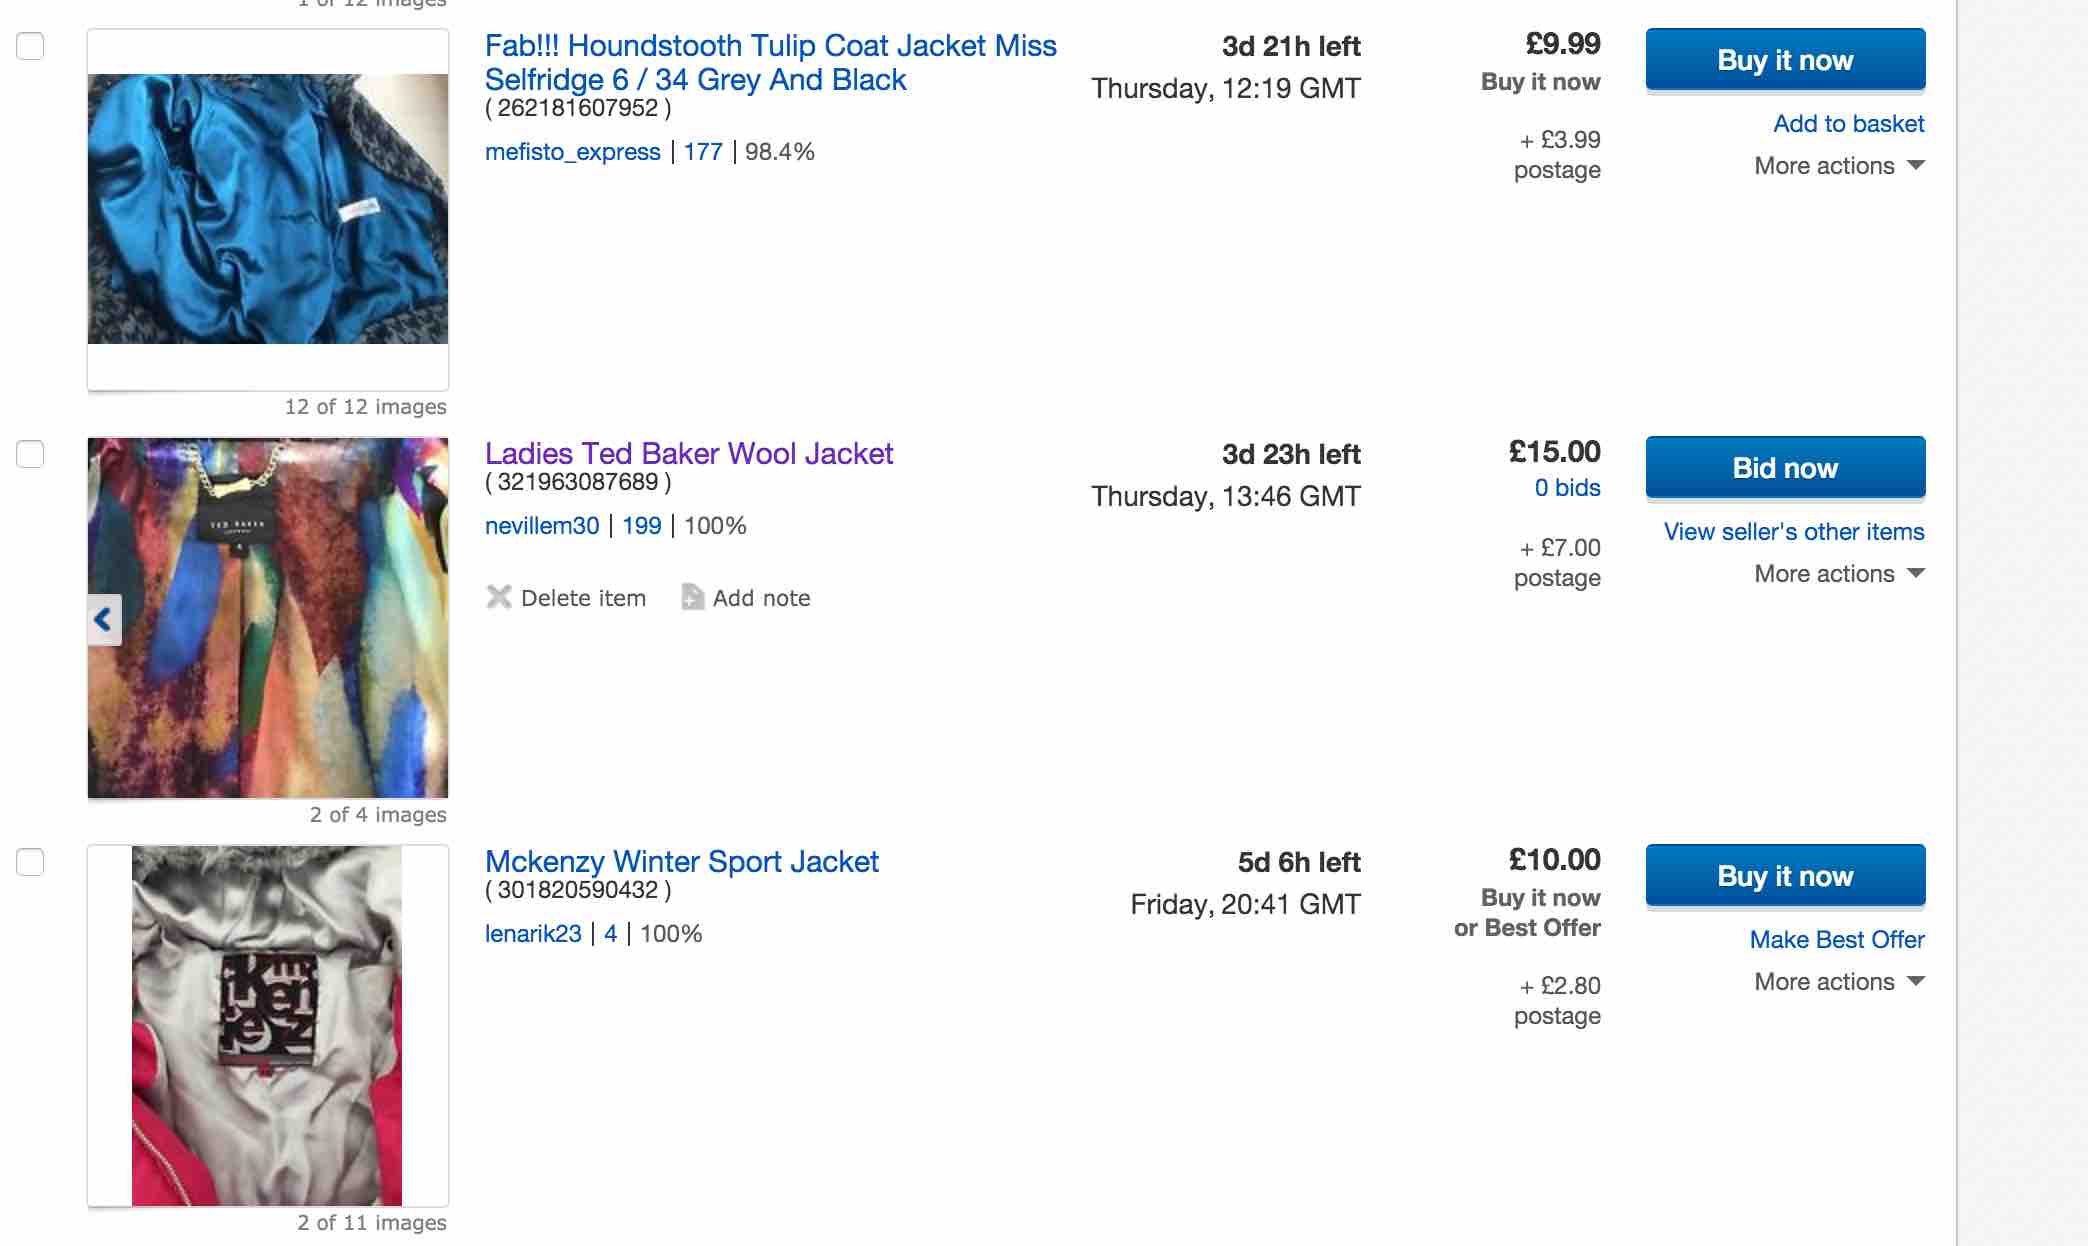Select the Ted Baker Wool Jacket checkbox
Viewport: 2088px width, 1246px height.
point(30,454)
